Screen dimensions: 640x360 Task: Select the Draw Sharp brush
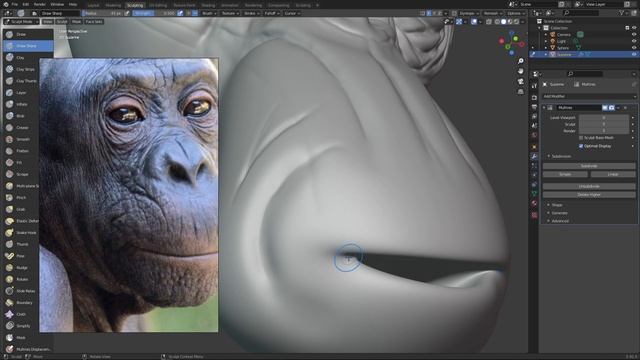click(28, 46)
